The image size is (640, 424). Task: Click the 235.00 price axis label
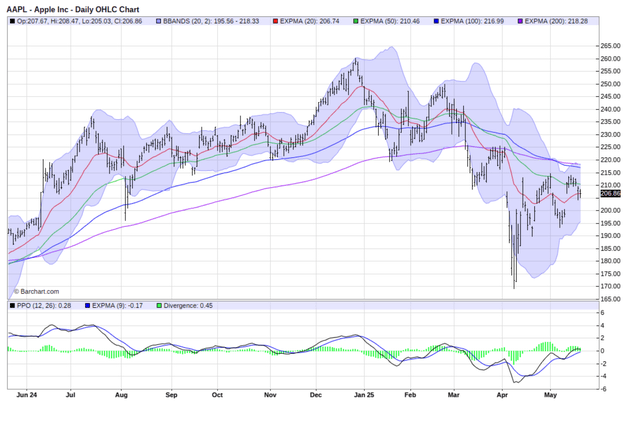coord(611,122)
